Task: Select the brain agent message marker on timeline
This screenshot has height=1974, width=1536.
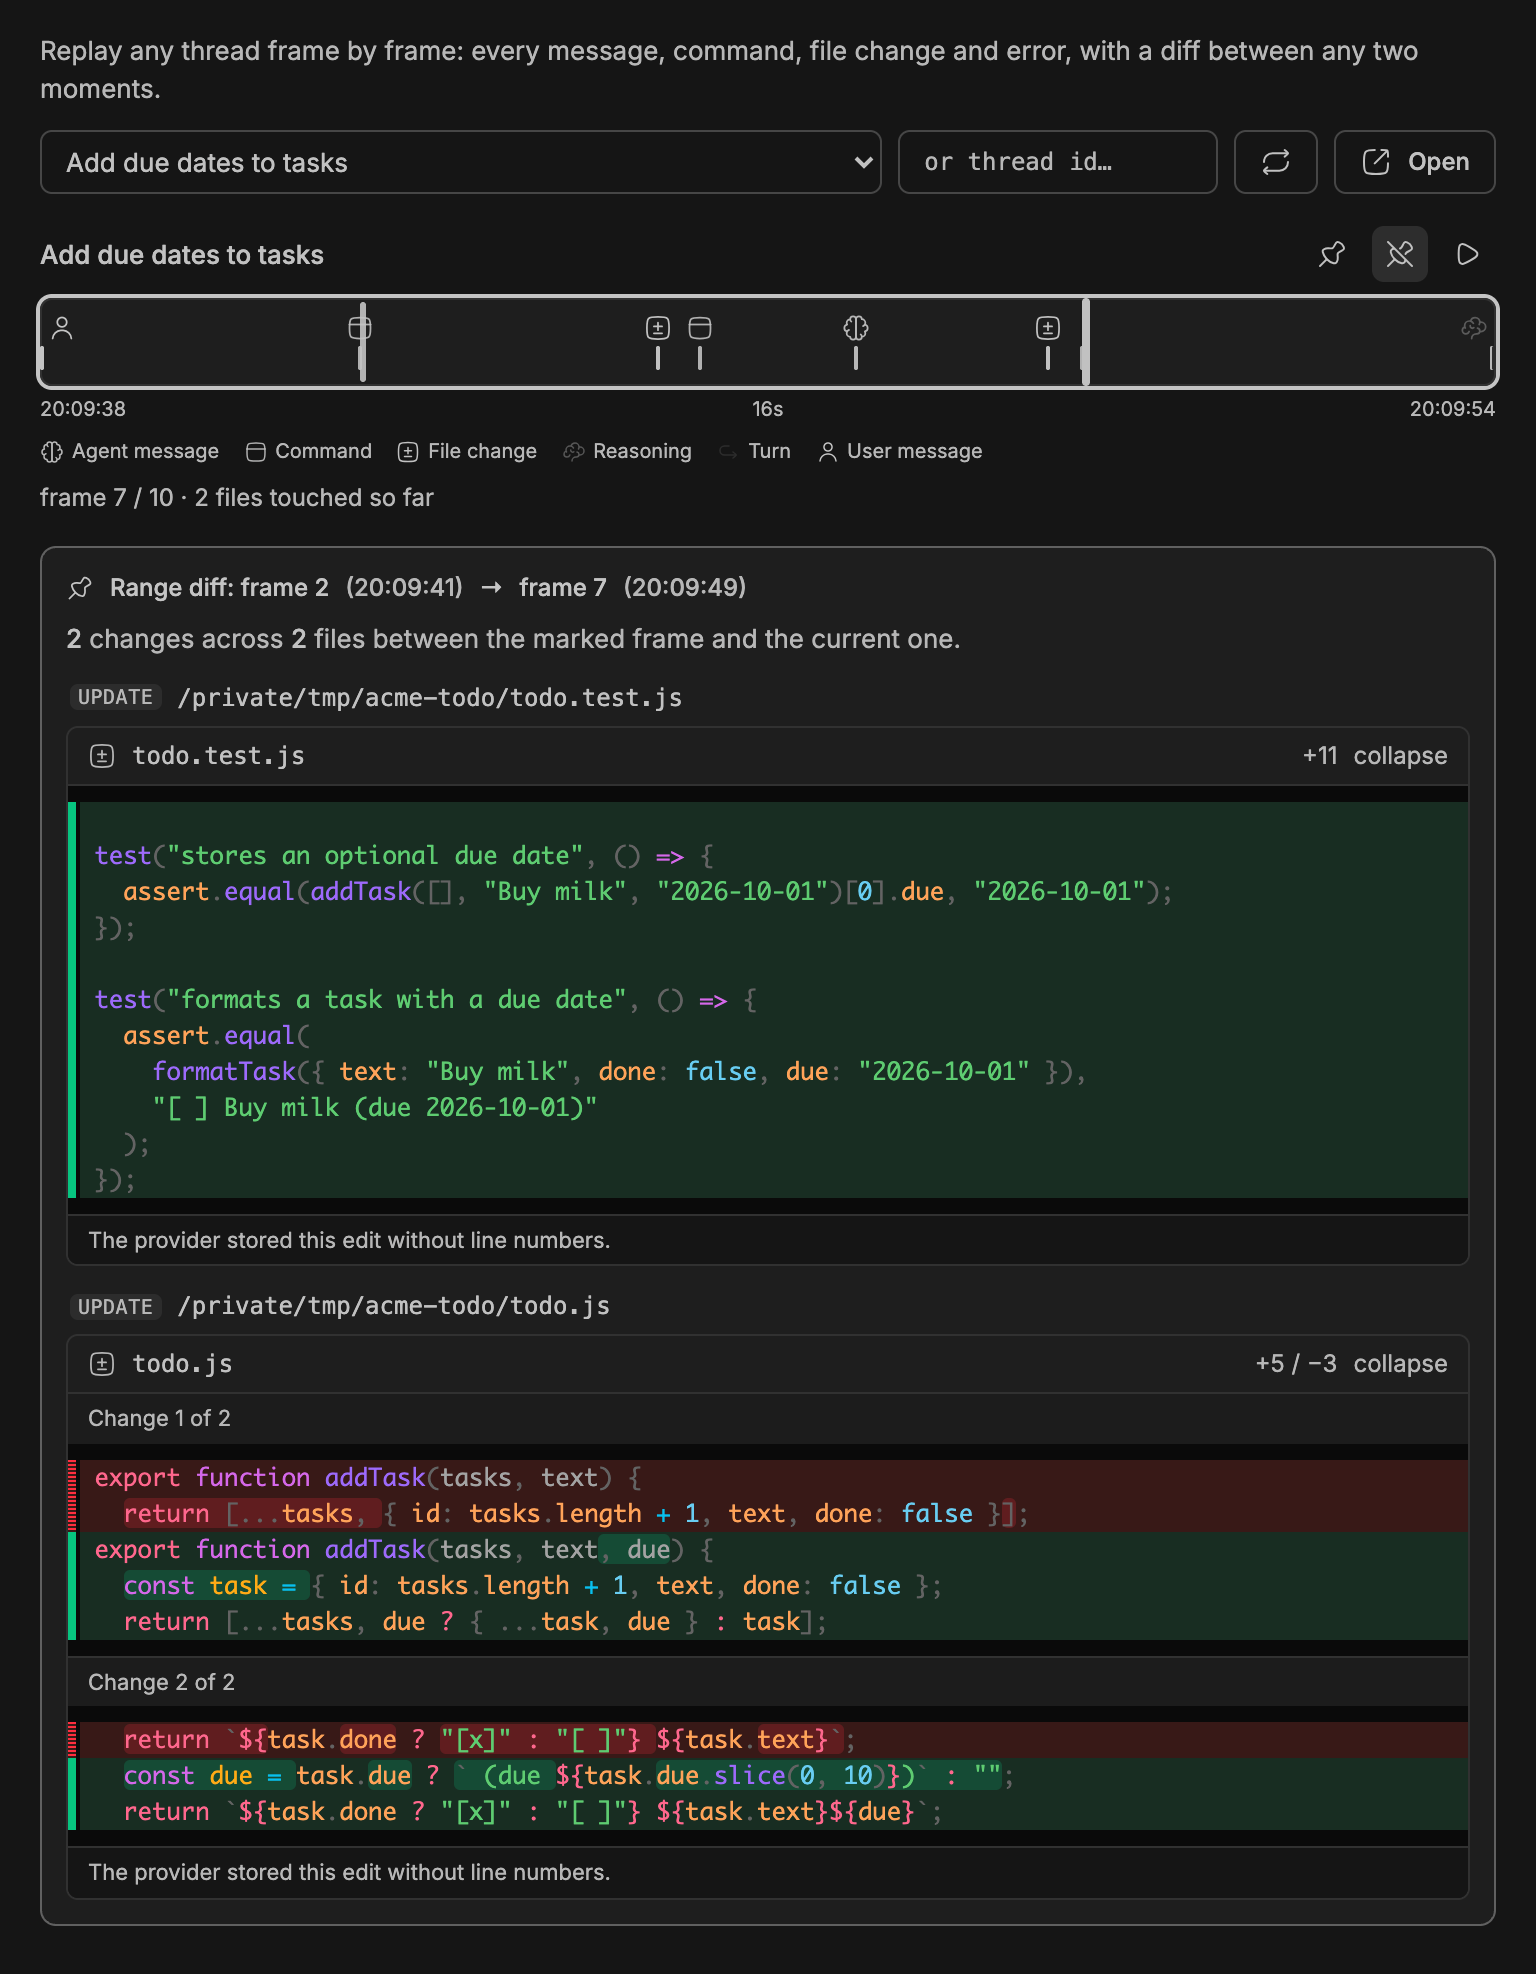Action: click(x=856, y=328)
